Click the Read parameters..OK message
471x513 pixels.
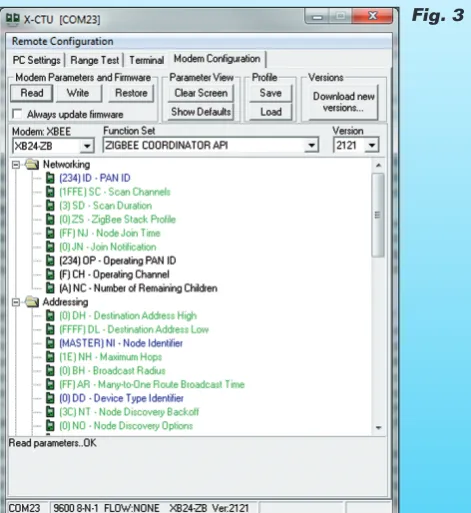[x=52, y=443]
